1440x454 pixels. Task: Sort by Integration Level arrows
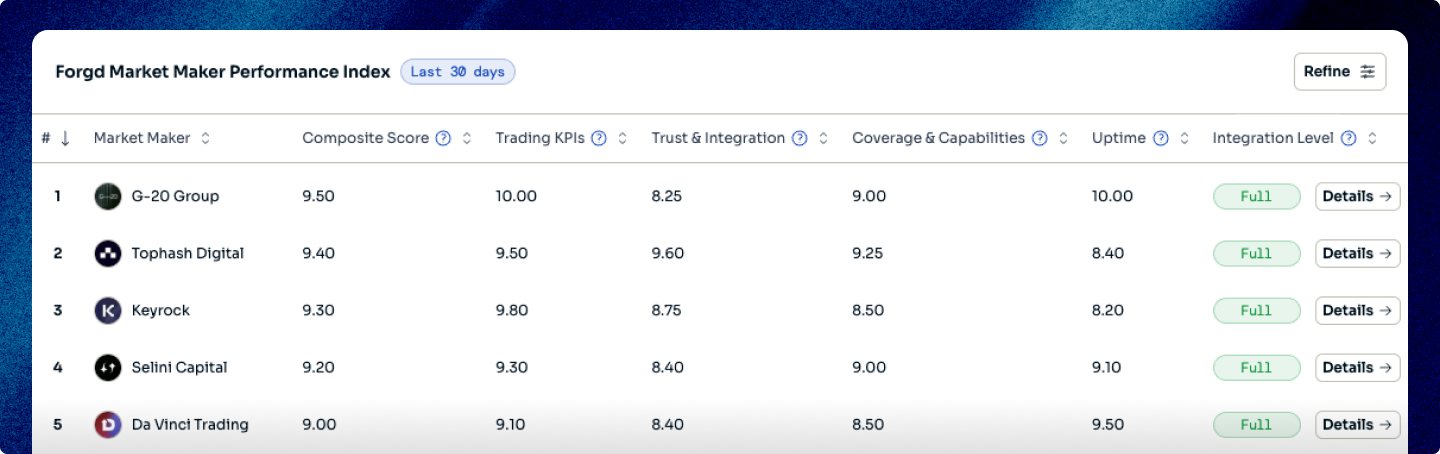(1372, 139)
